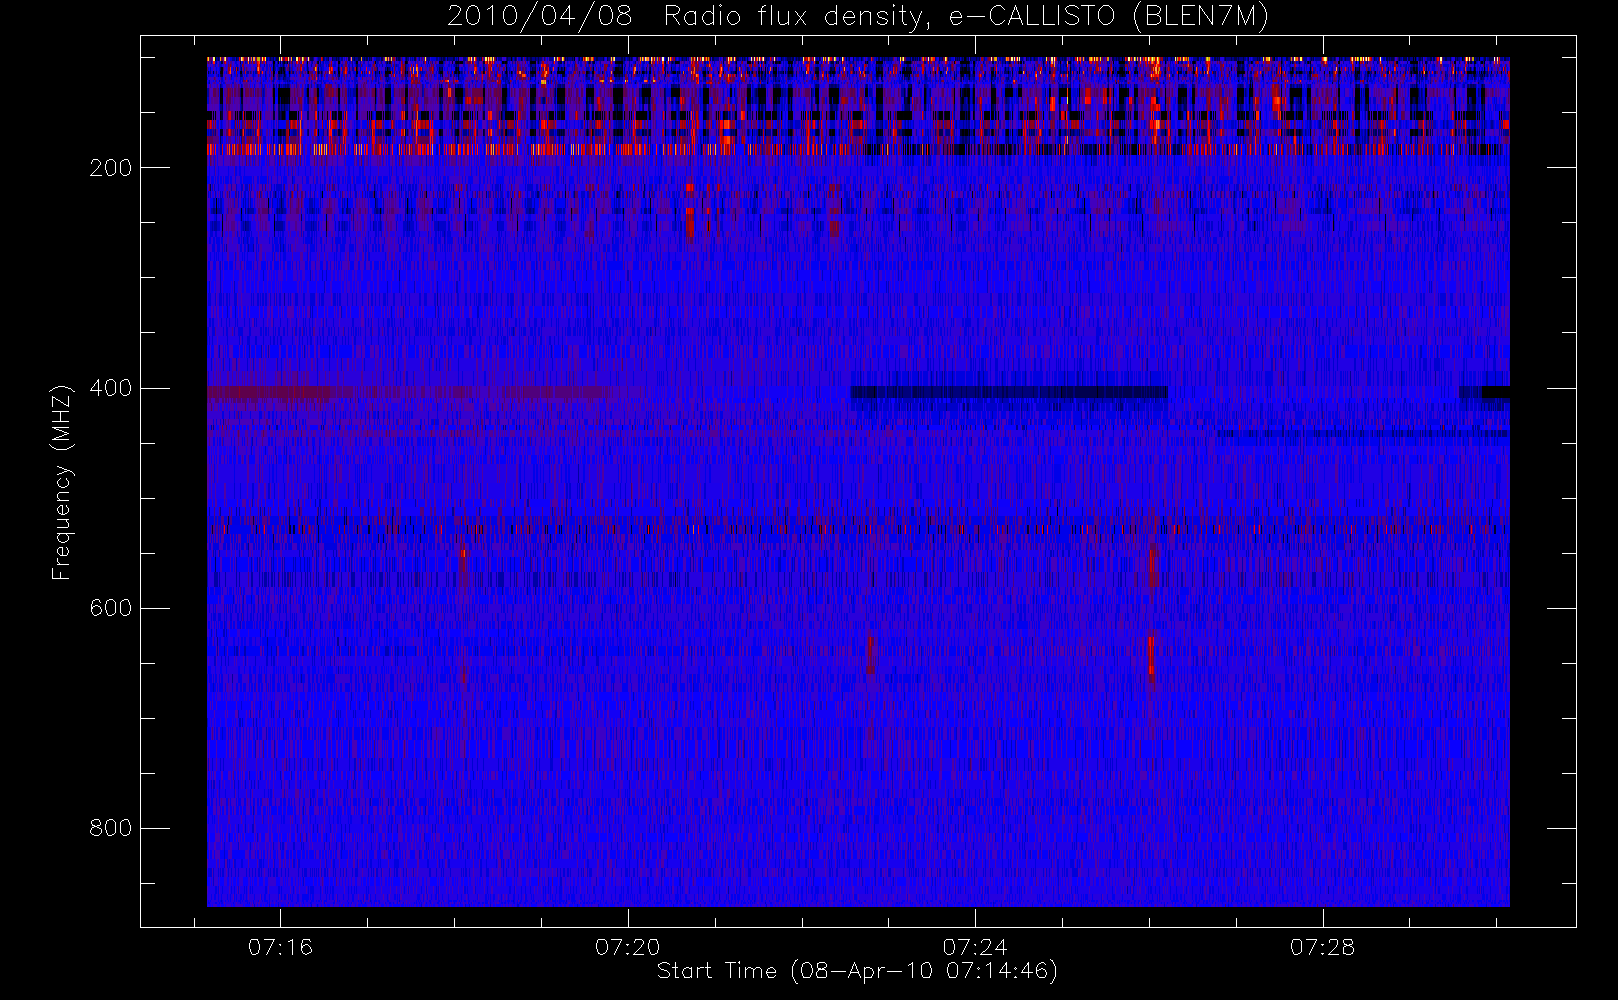Select the 600 frequency tick label
This screenshot has height=1000, width=1618.
[x=111, y=608]
